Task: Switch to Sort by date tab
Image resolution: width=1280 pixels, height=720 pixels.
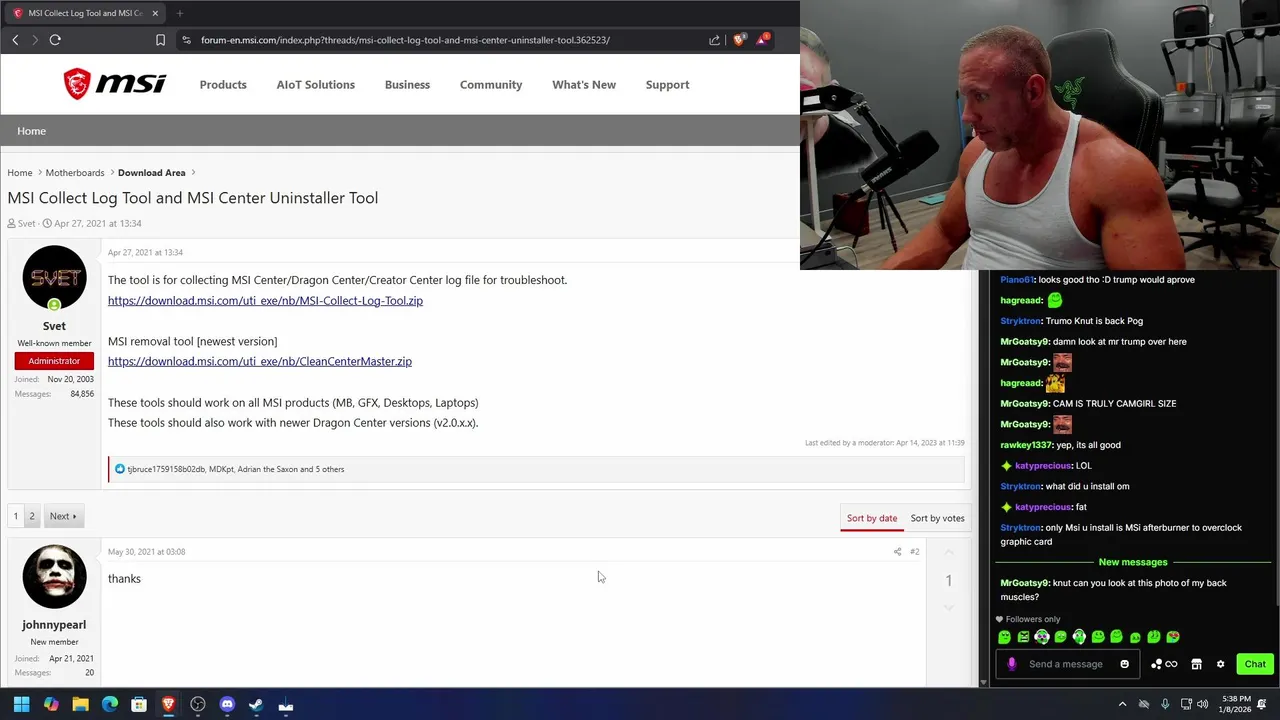Action: point(872,518)
